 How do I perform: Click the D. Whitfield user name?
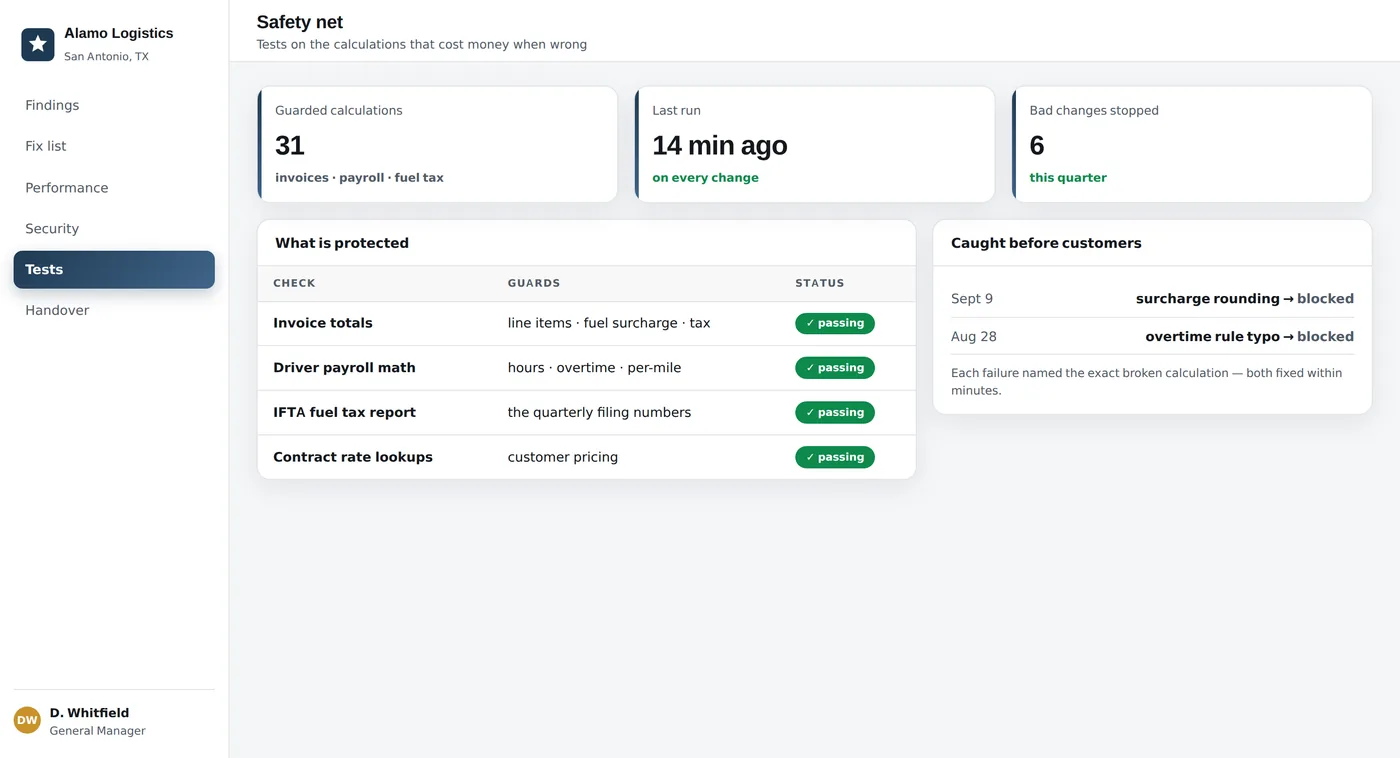coord(89,713)
